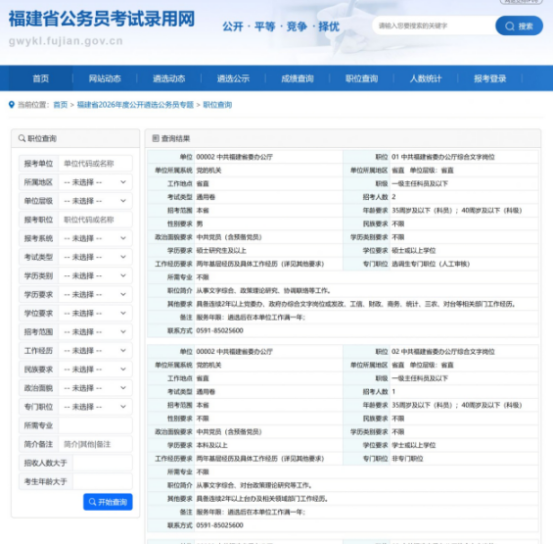
Task: Open the 所属地区 dropdown
Action: pos(95,182)
